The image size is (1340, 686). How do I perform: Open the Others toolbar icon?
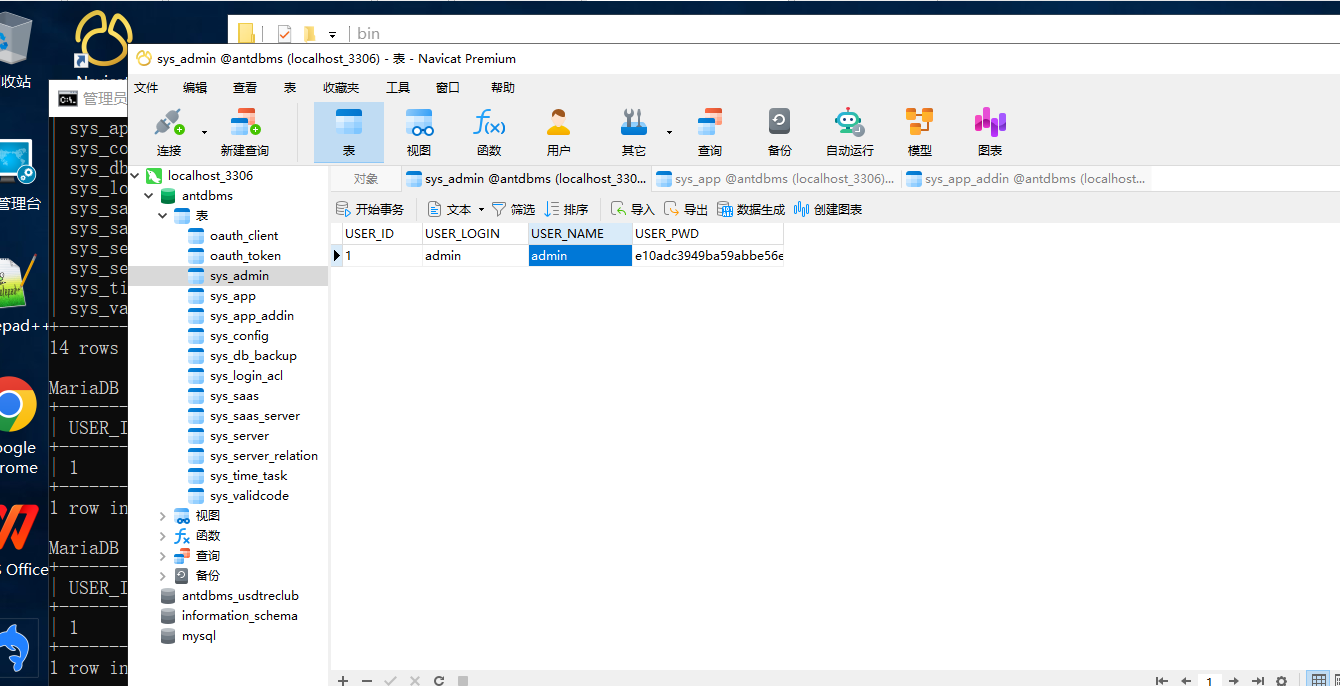click(x=634, y=133)
